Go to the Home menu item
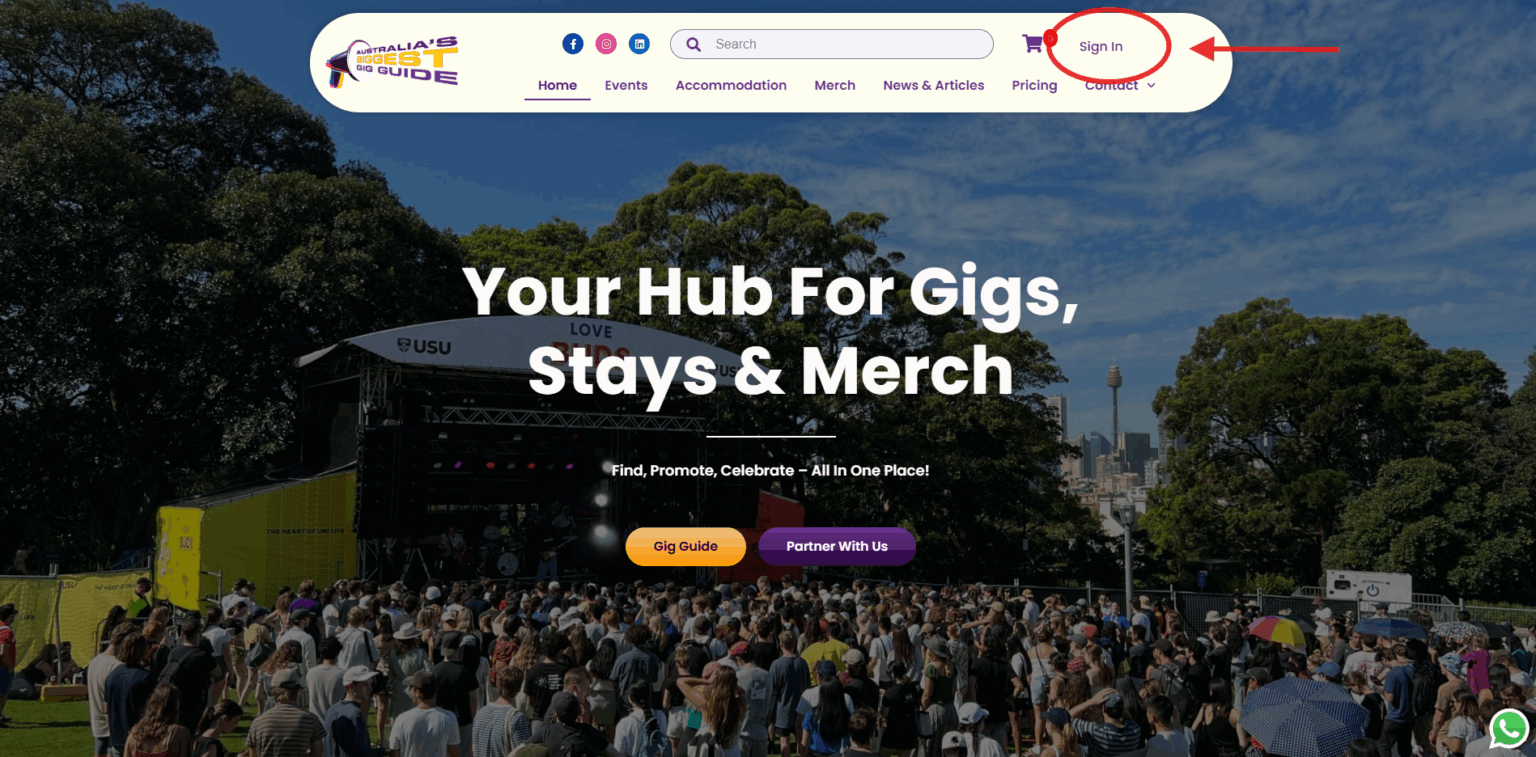 pos(557,85)
